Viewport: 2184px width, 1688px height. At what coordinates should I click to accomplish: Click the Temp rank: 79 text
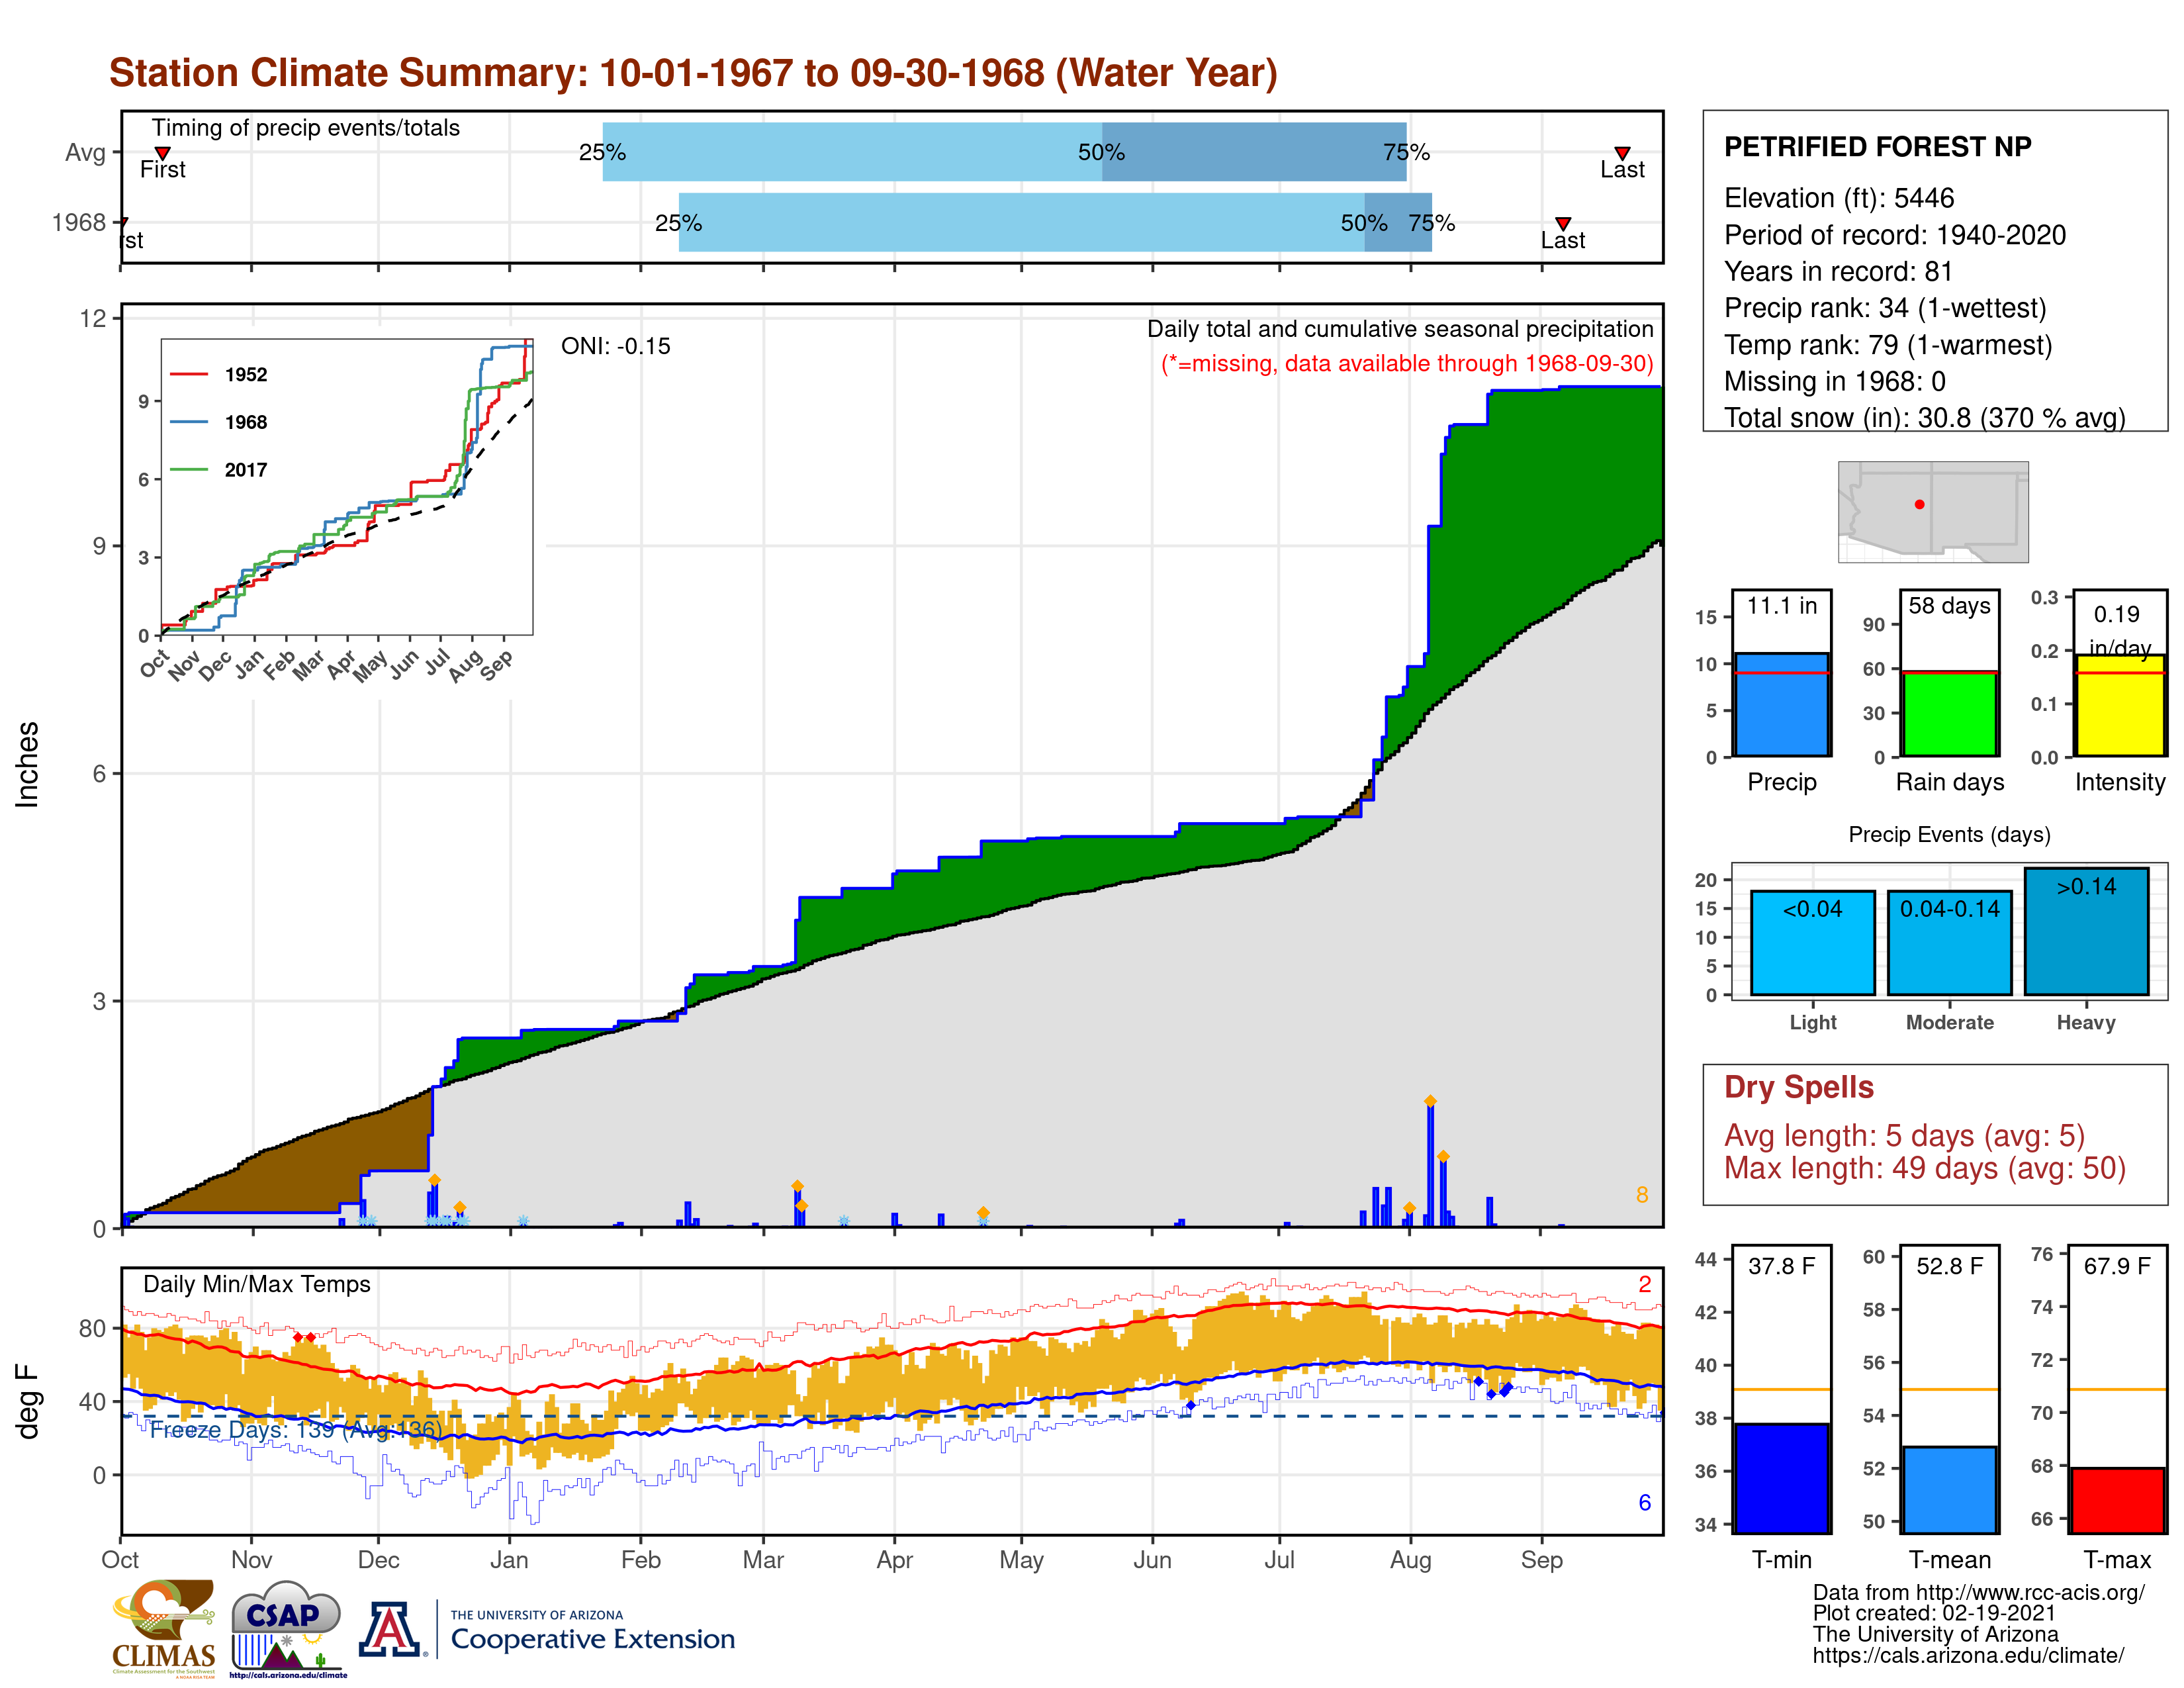click(1888, 345)
